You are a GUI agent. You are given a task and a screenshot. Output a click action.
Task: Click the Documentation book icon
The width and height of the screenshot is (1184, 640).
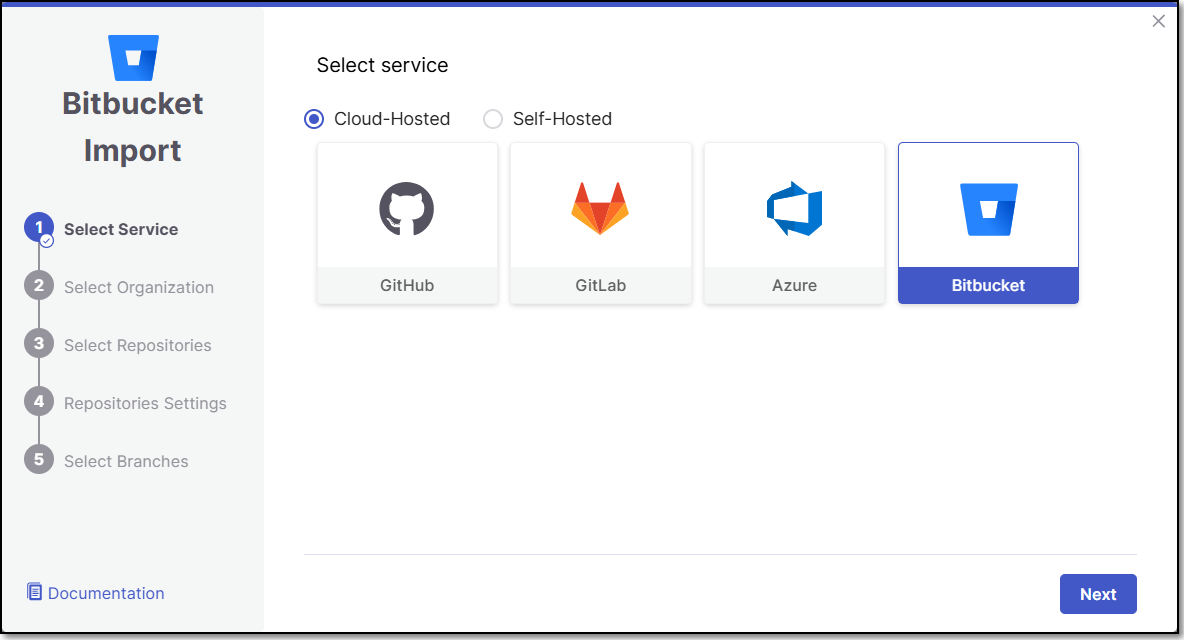(35, 592)
